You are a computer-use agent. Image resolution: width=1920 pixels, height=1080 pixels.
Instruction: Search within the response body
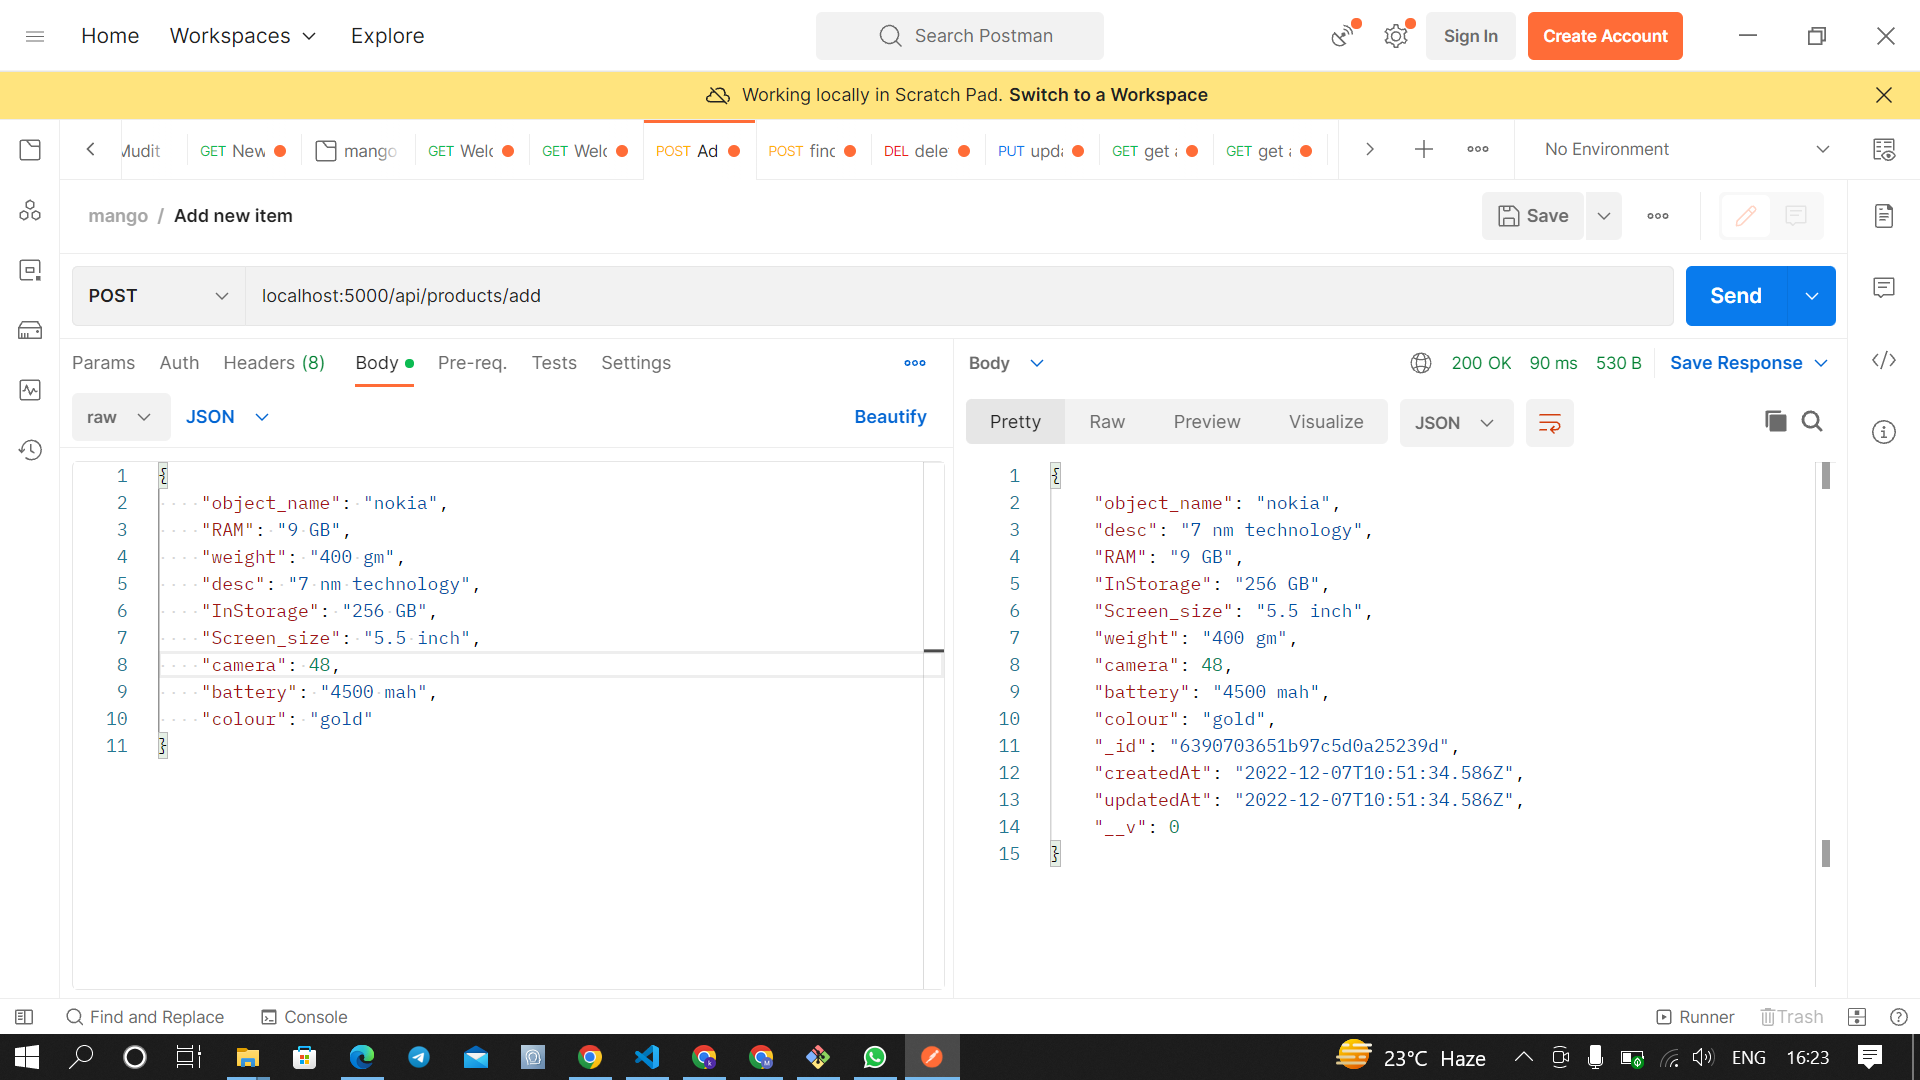(1813, 421)
